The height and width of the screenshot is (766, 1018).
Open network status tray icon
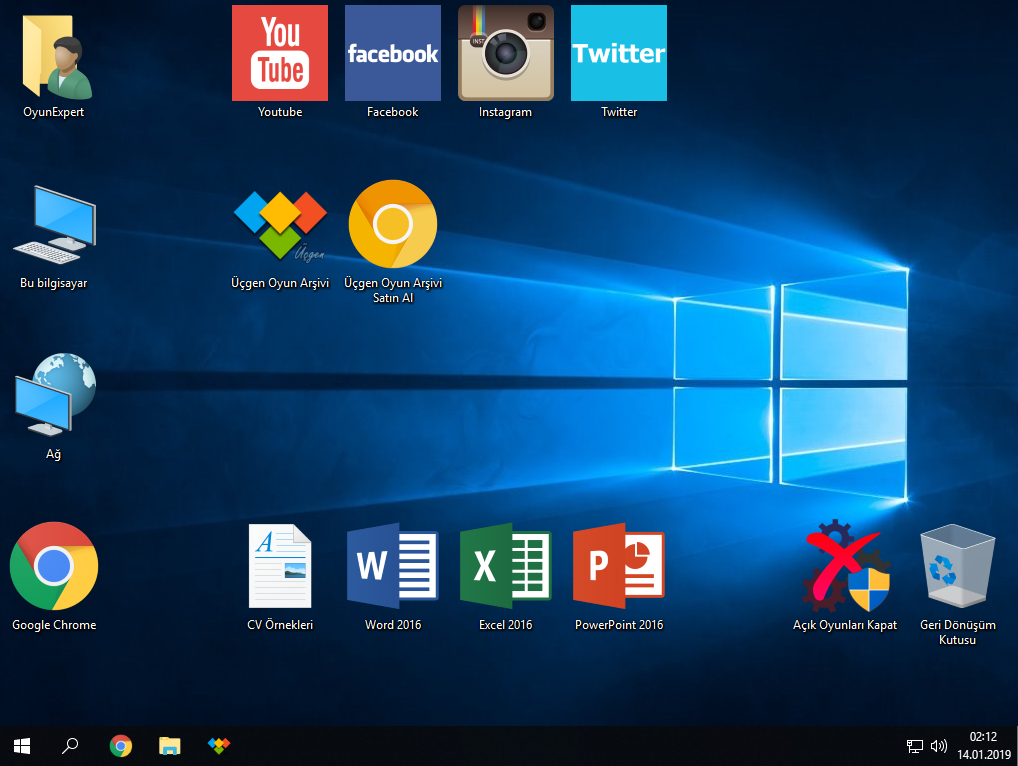(x=915, y=747)
